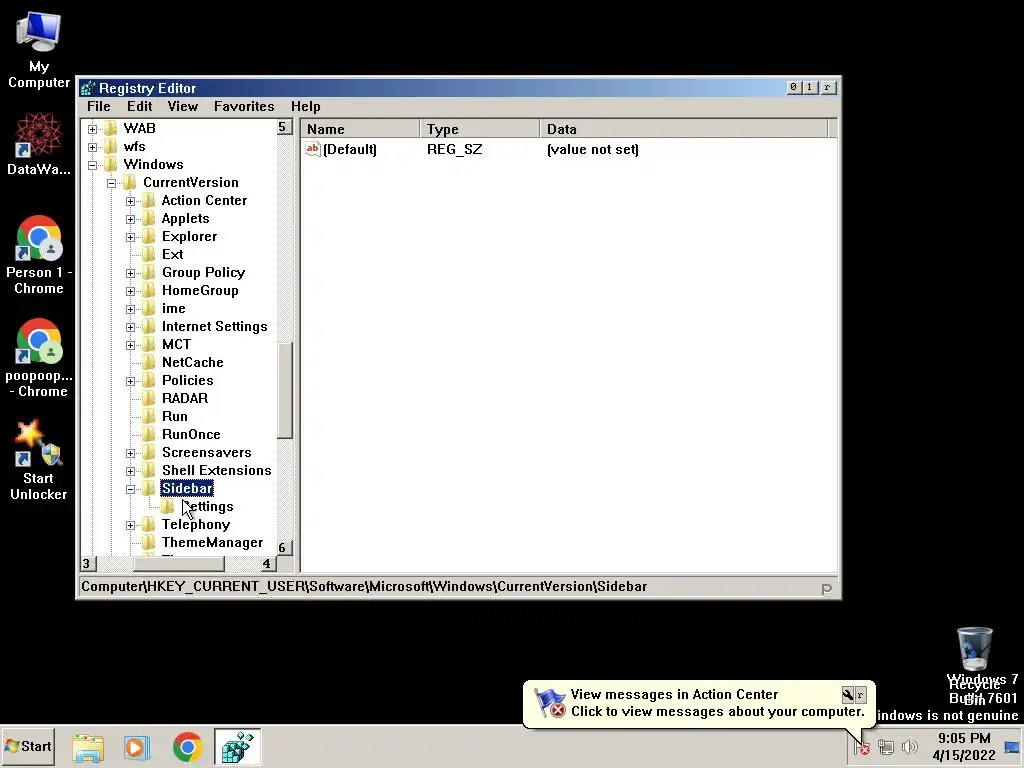Screen dimensions: 1024x768
Task: Click the CurrentVersion folder icon
Action: coord(131,182)
